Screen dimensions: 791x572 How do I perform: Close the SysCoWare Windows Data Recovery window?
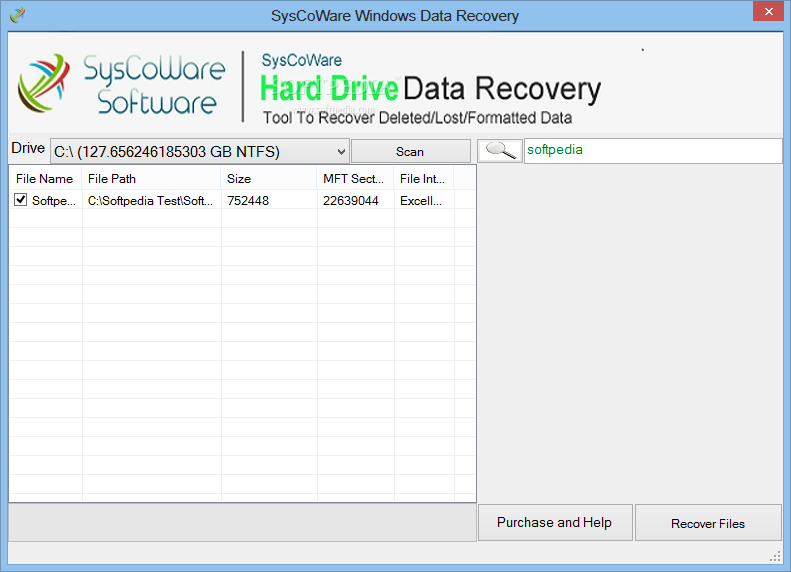pyautogui.click(x=768, y=11)
